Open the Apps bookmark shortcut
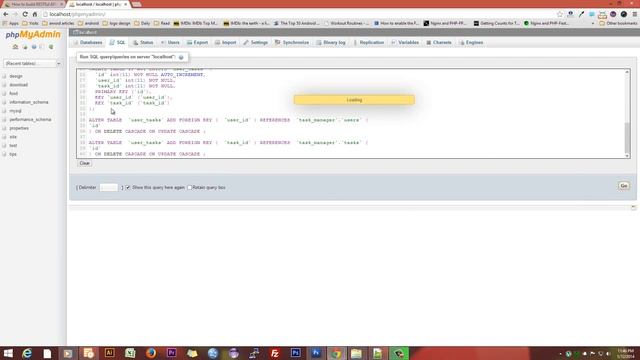 point(11,23)
